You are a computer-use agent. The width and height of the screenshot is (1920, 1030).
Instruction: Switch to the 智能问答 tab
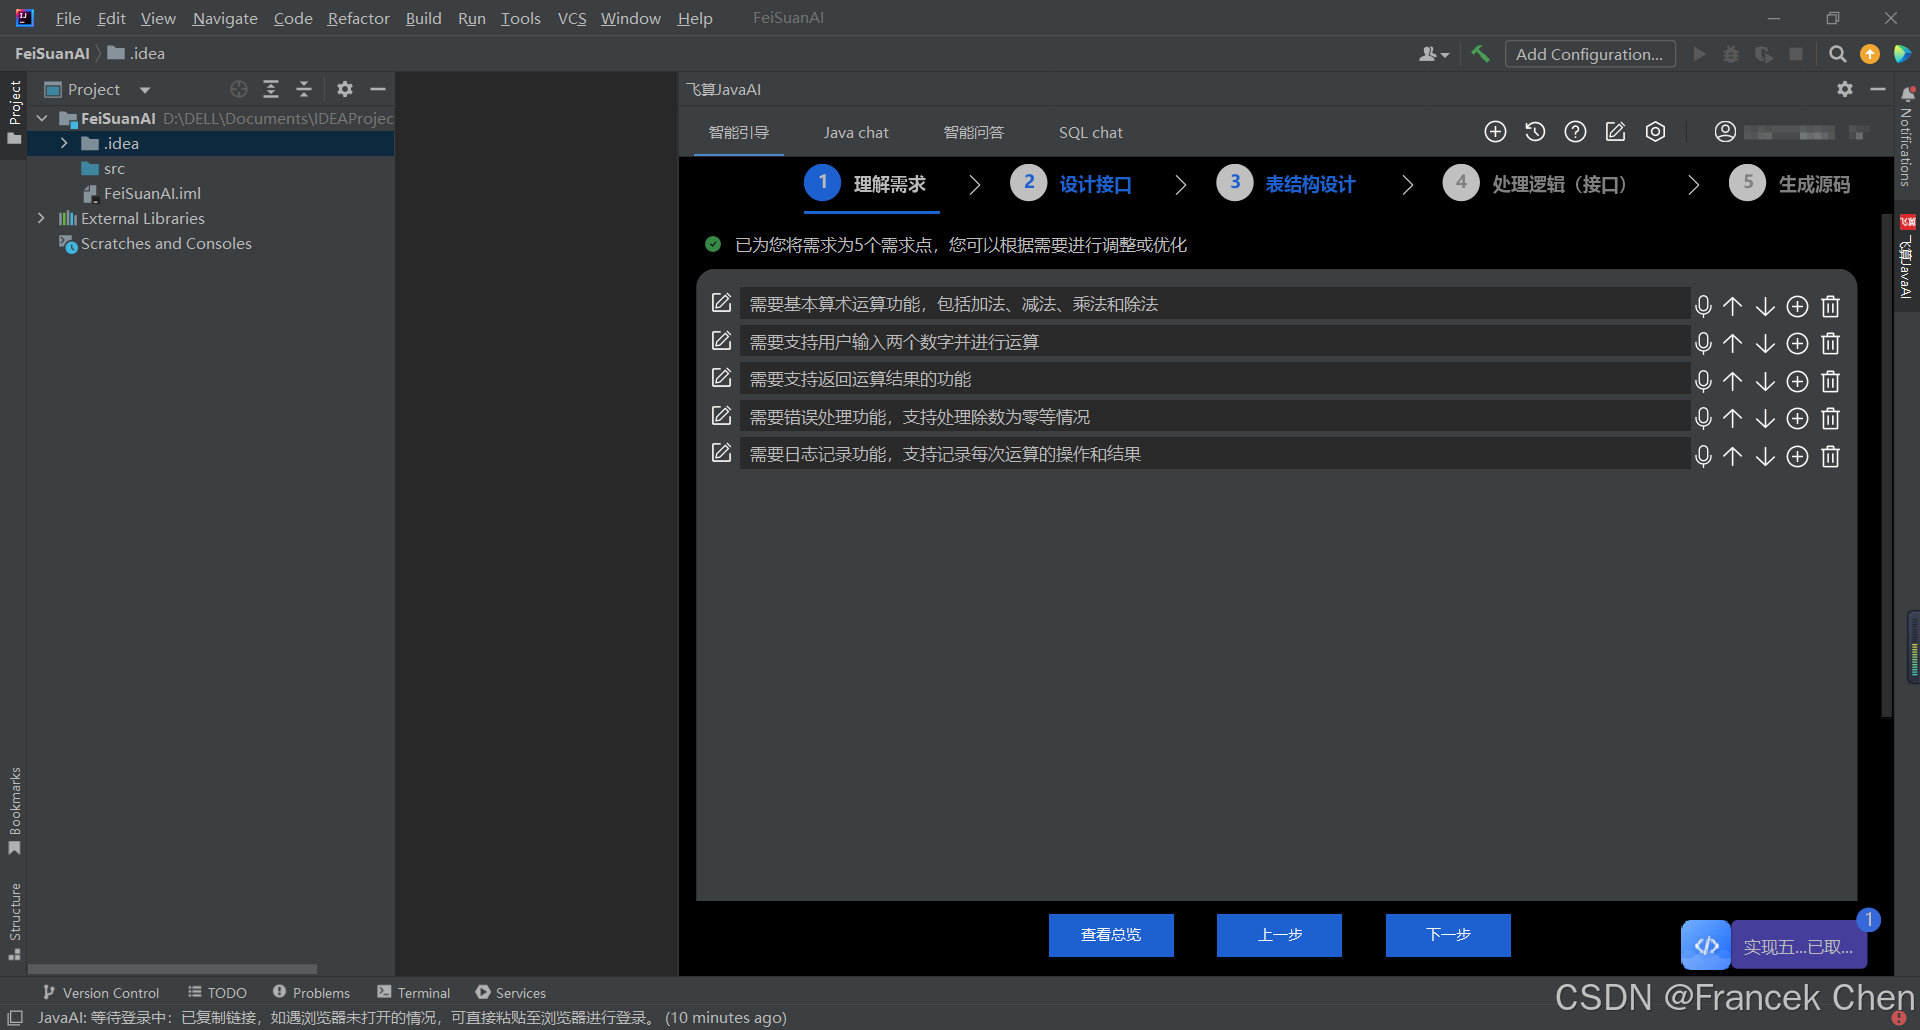[x=973, y=132]
